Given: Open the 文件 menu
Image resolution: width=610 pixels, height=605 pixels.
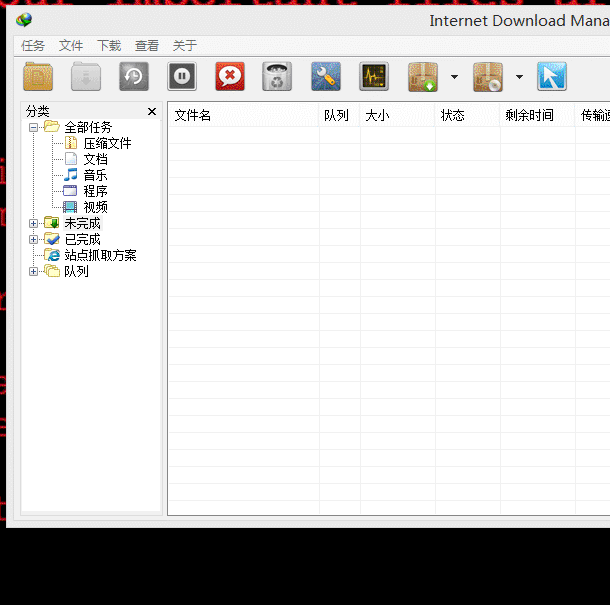Looking at the screenshot, I should (x=71, y=46).
